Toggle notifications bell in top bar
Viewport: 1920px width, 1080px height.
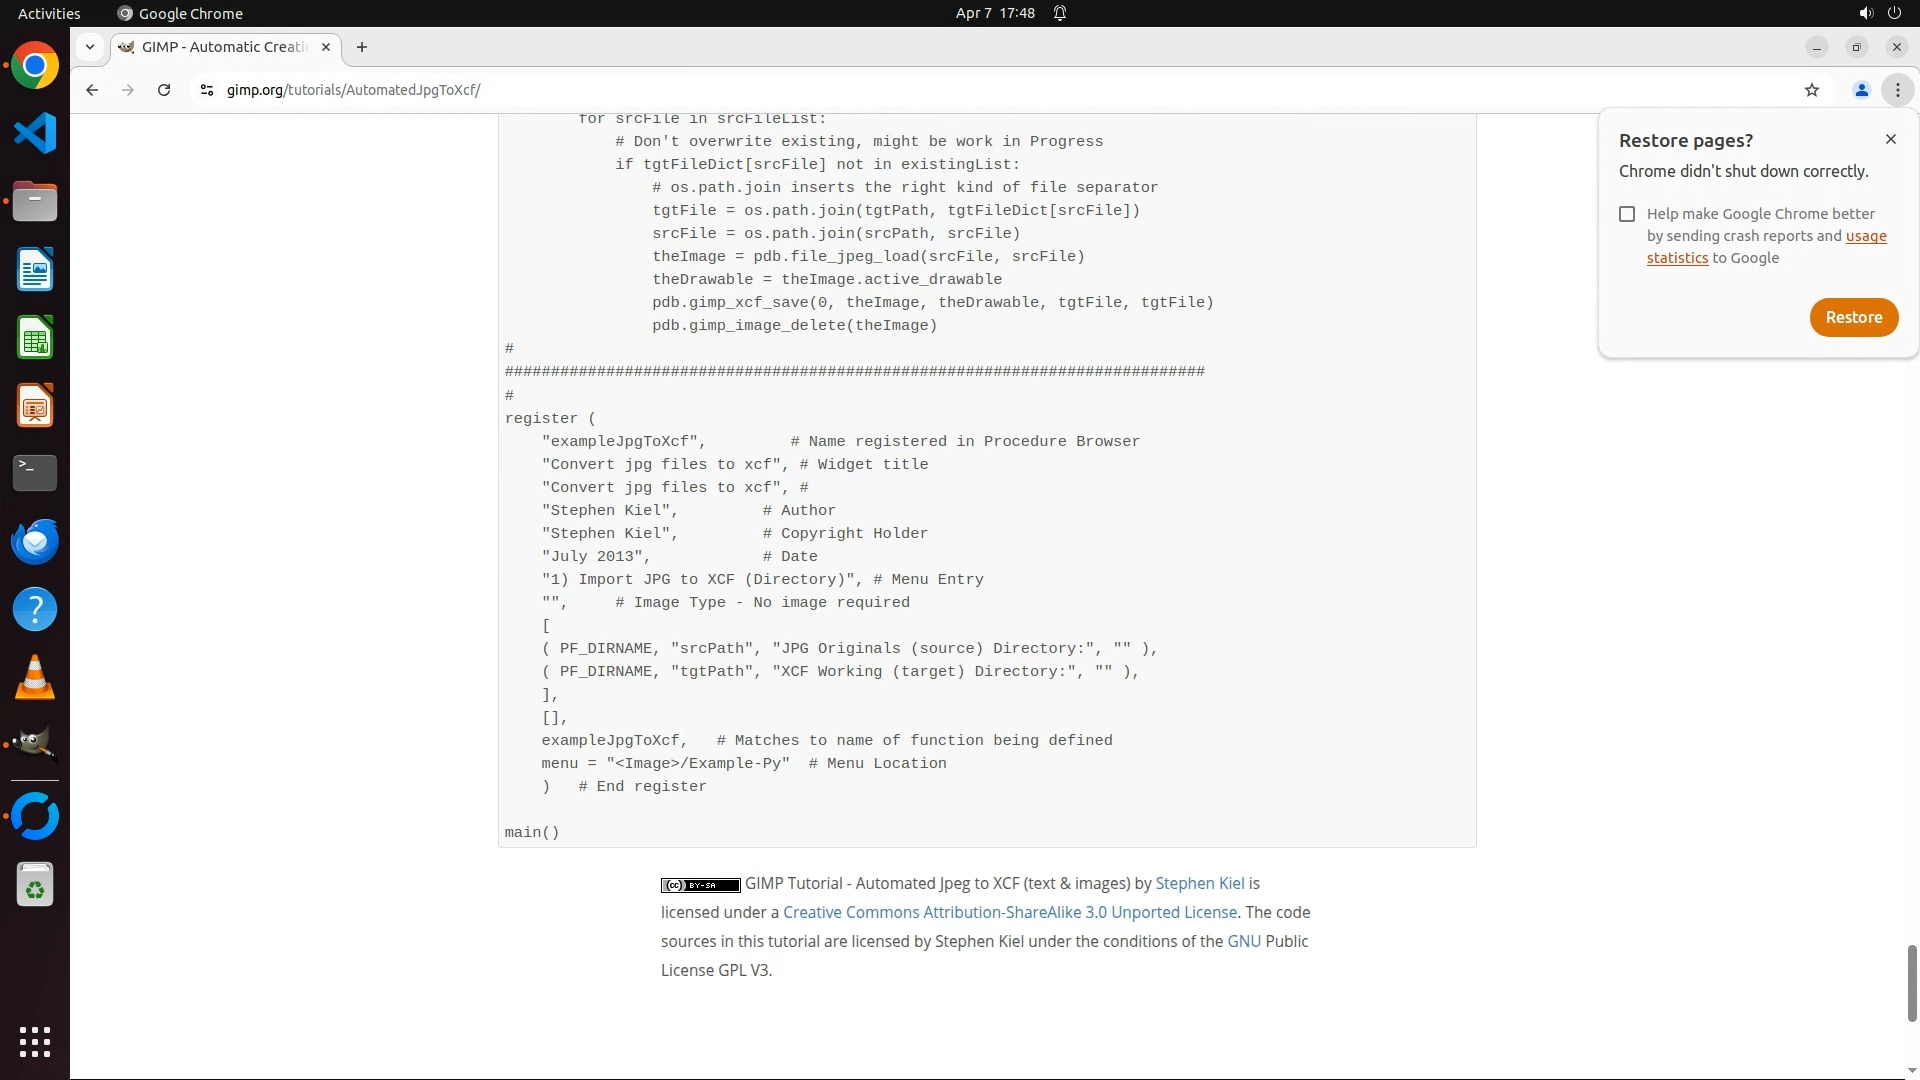(x=1060, y=13)
